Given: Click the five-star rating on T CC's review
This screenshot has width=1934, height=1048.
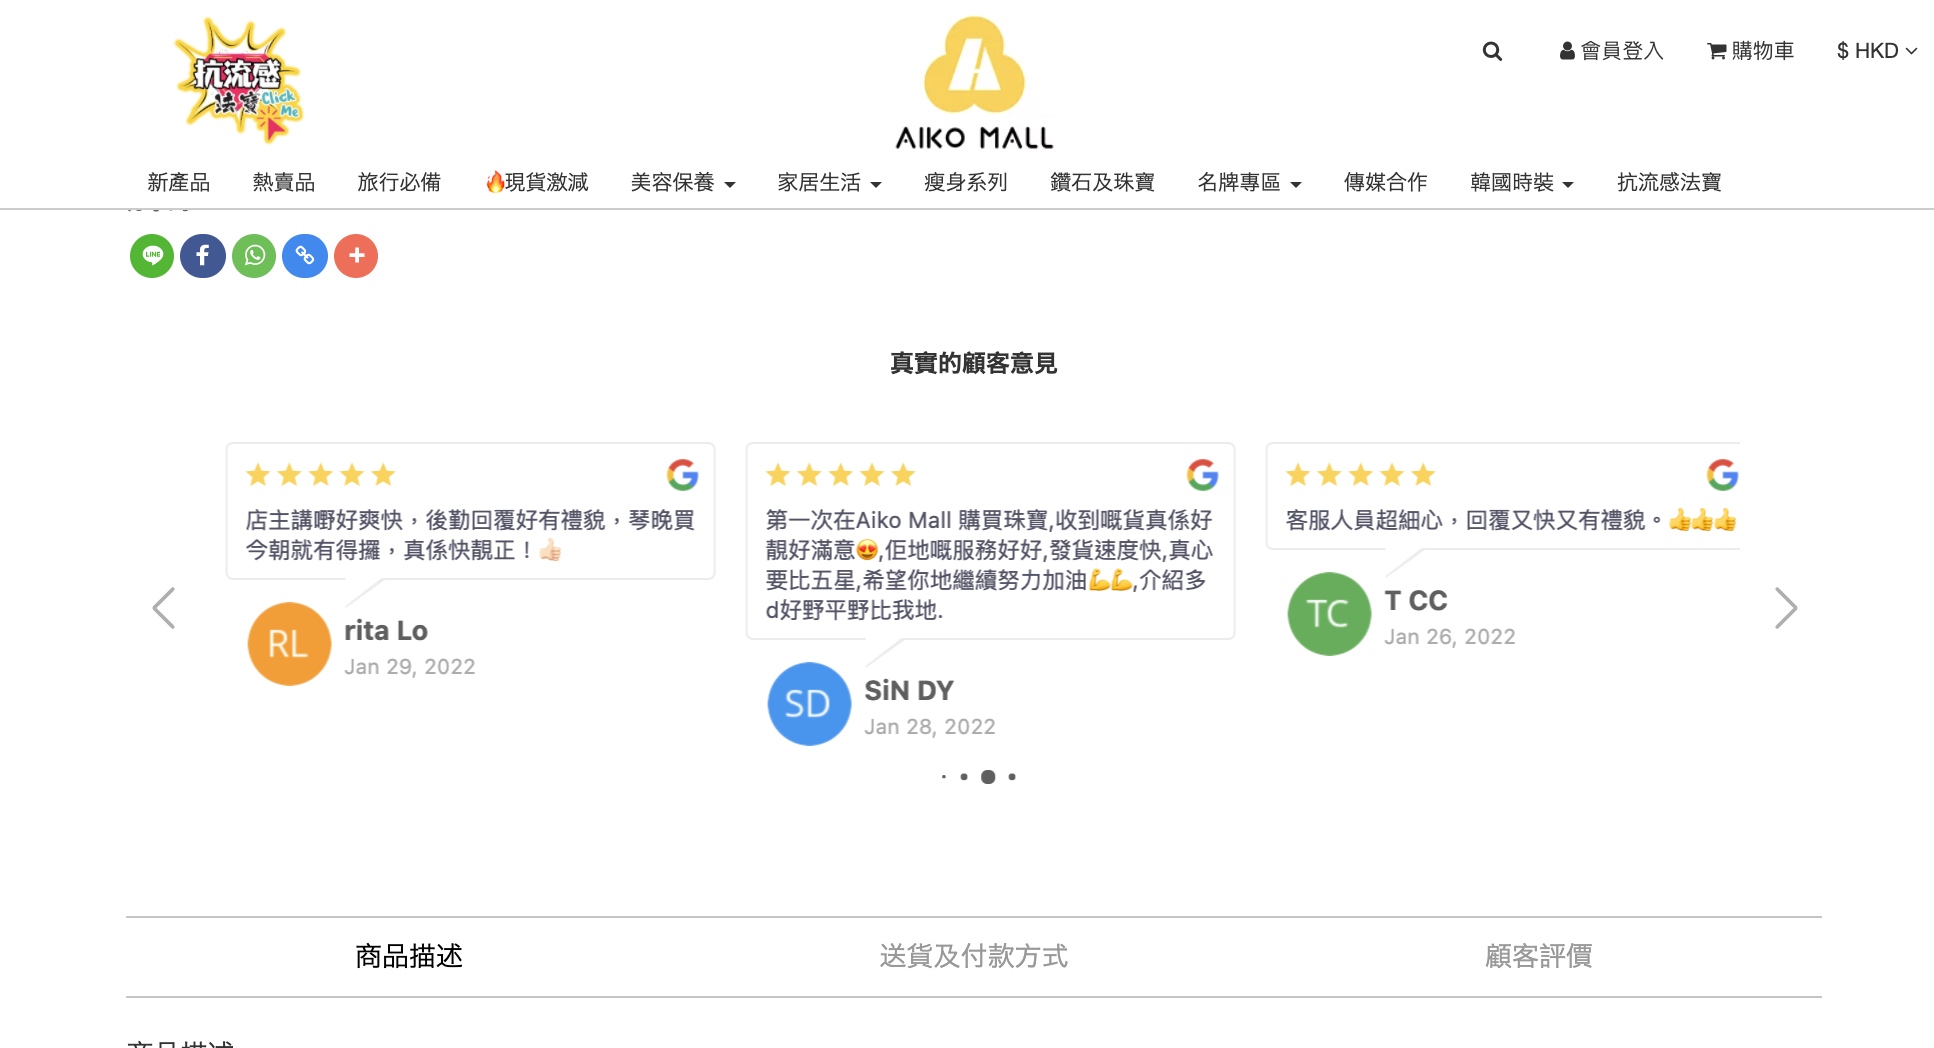Looking at the screenshot, I should click(1360, 475).
